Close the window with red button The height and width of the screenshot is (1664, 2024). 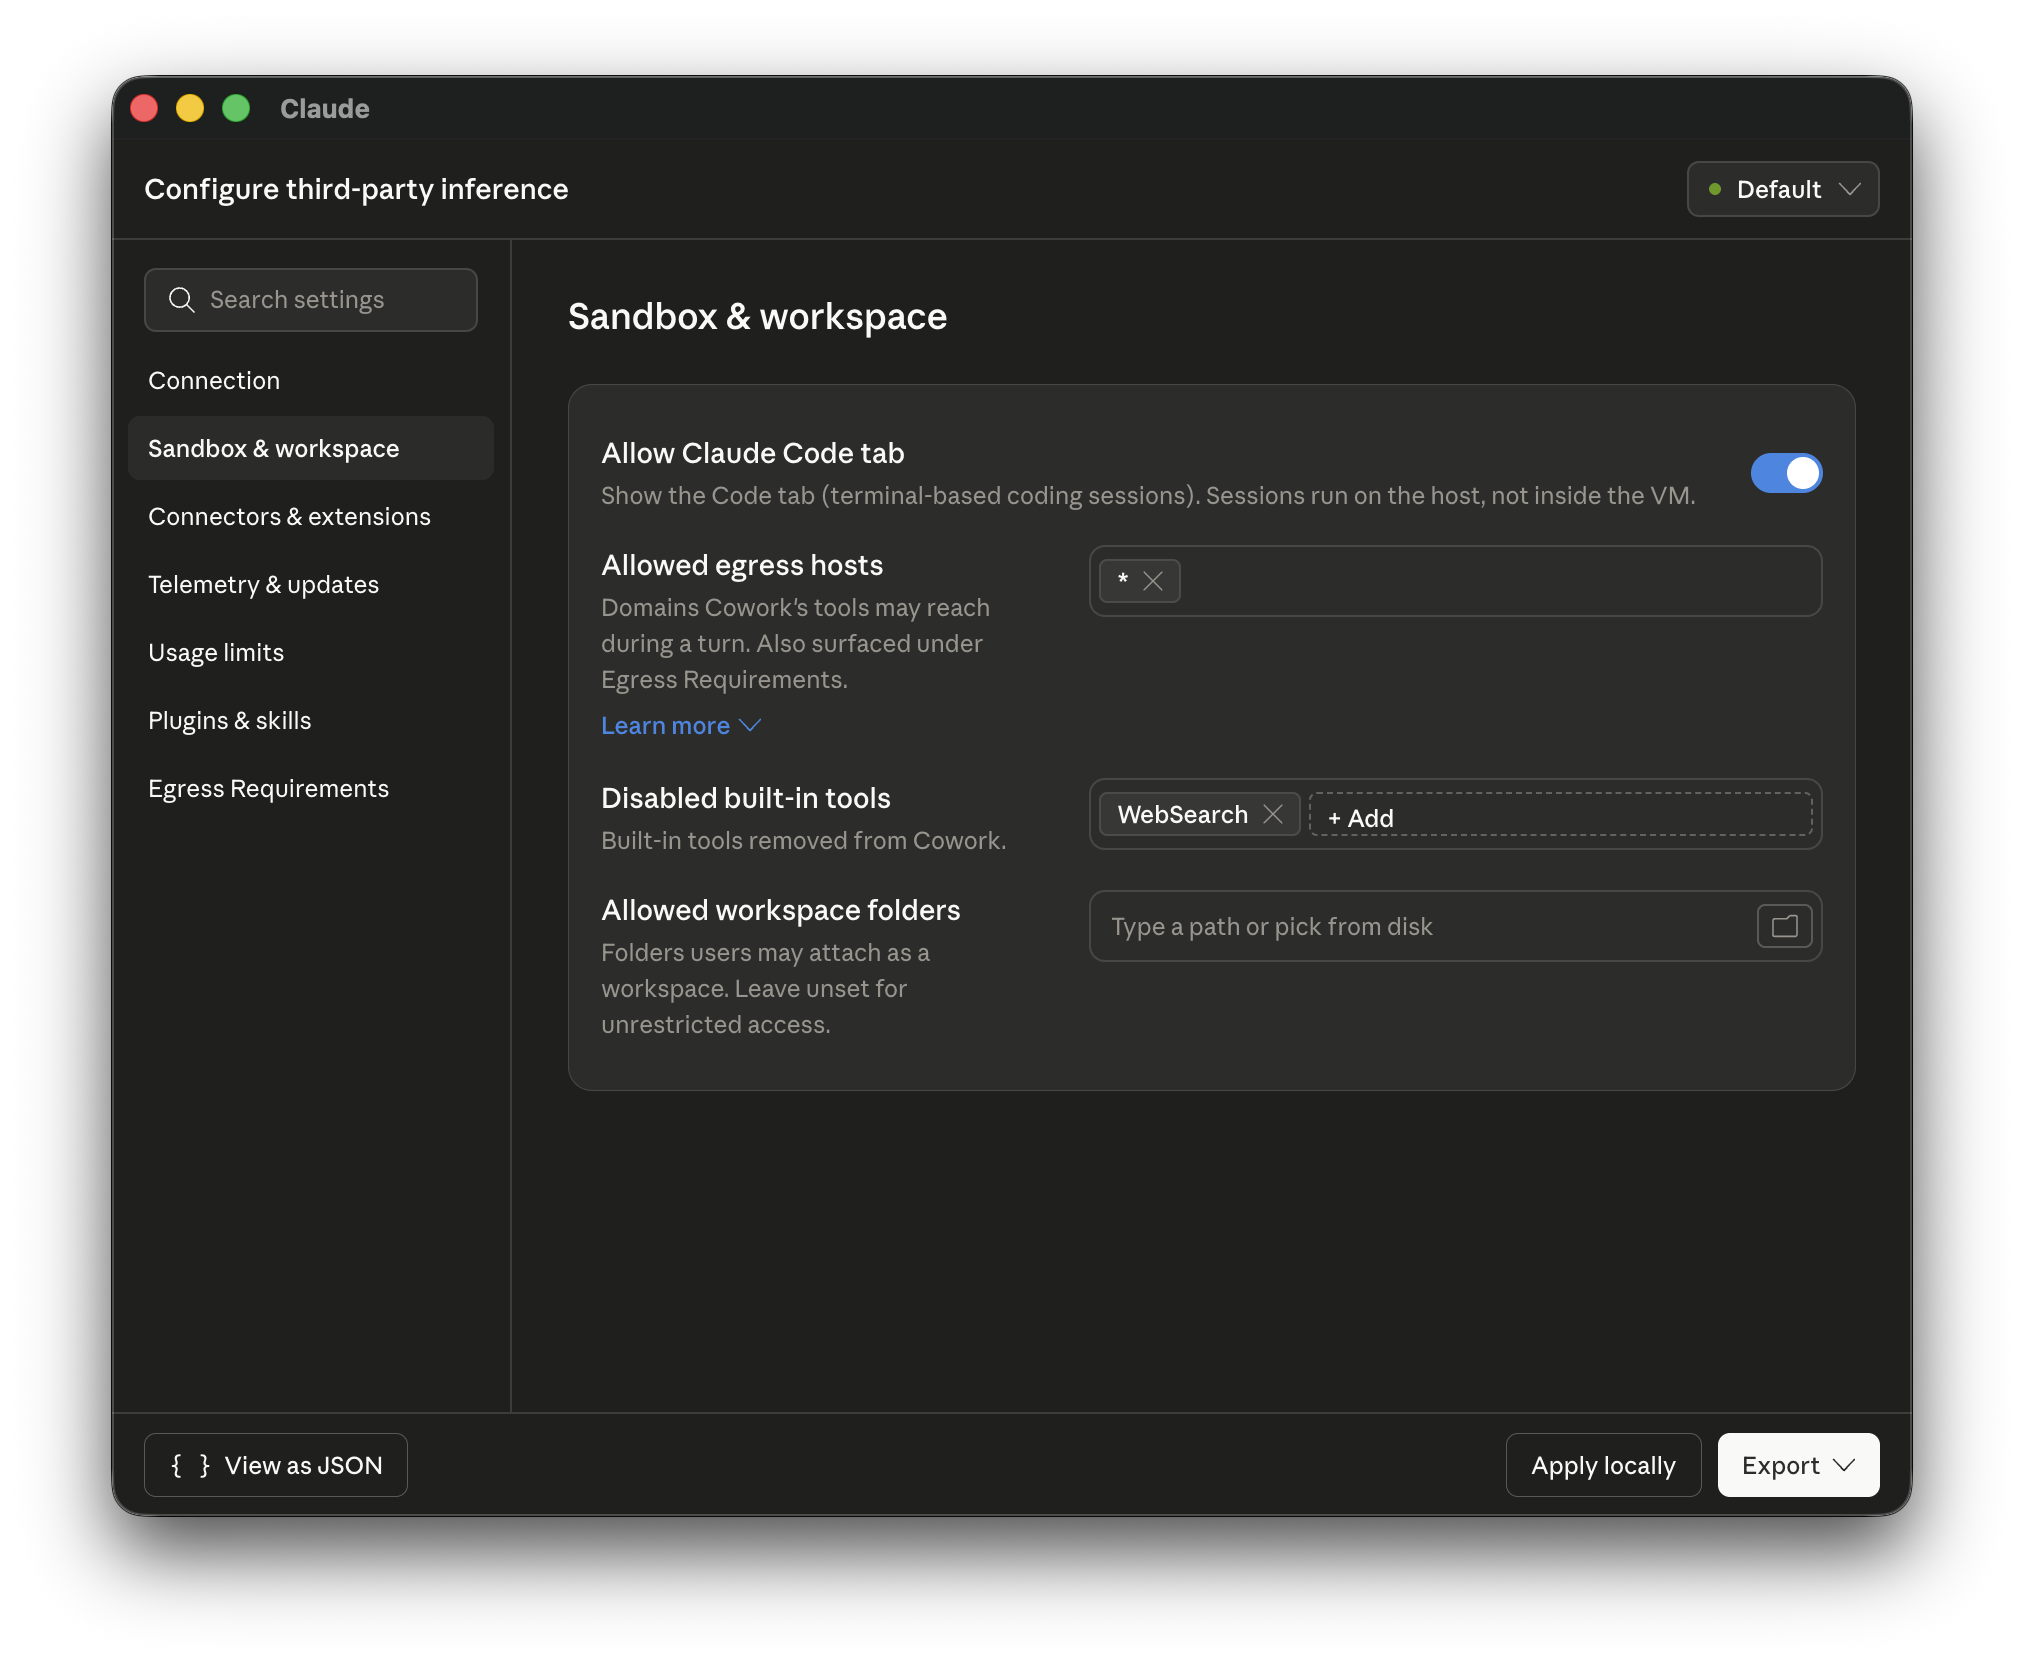pos(144,108)
